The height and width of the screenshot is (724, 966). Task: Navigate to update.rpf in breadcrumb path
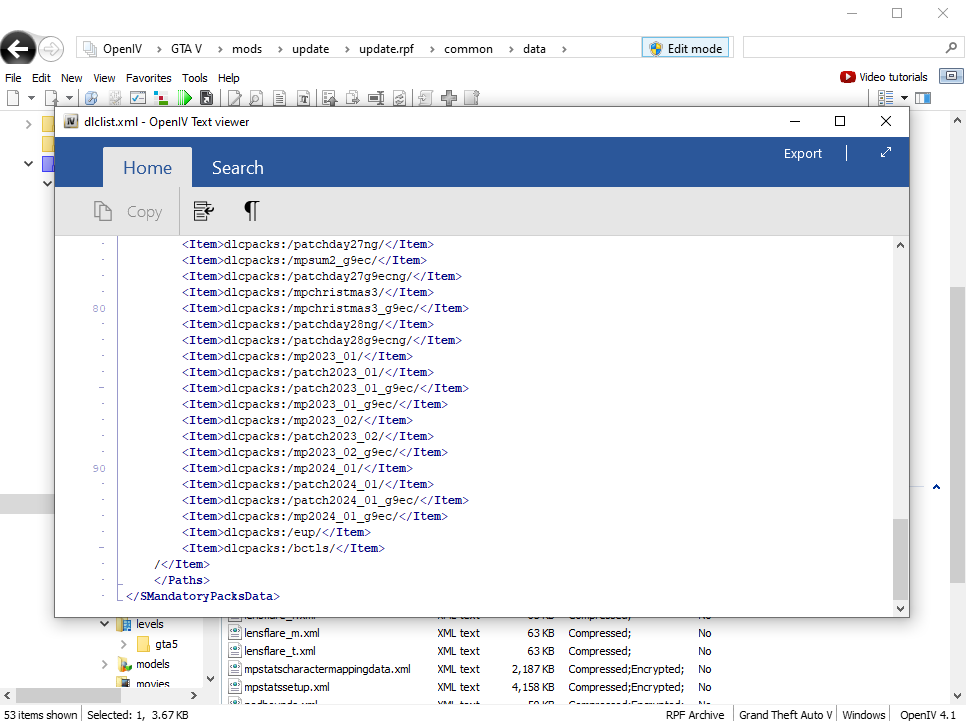pos(386,49)
